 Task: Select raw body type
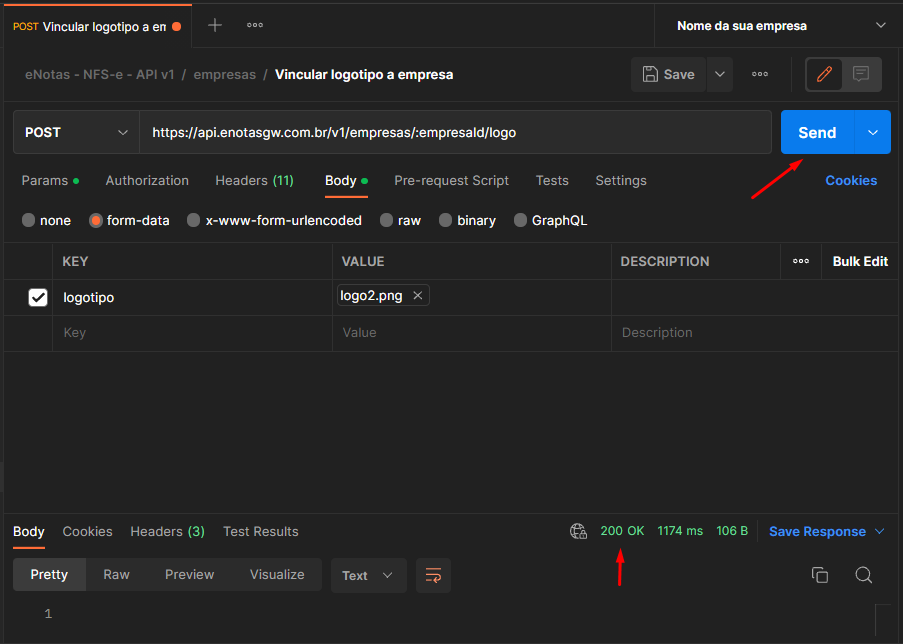coord(400,221)
